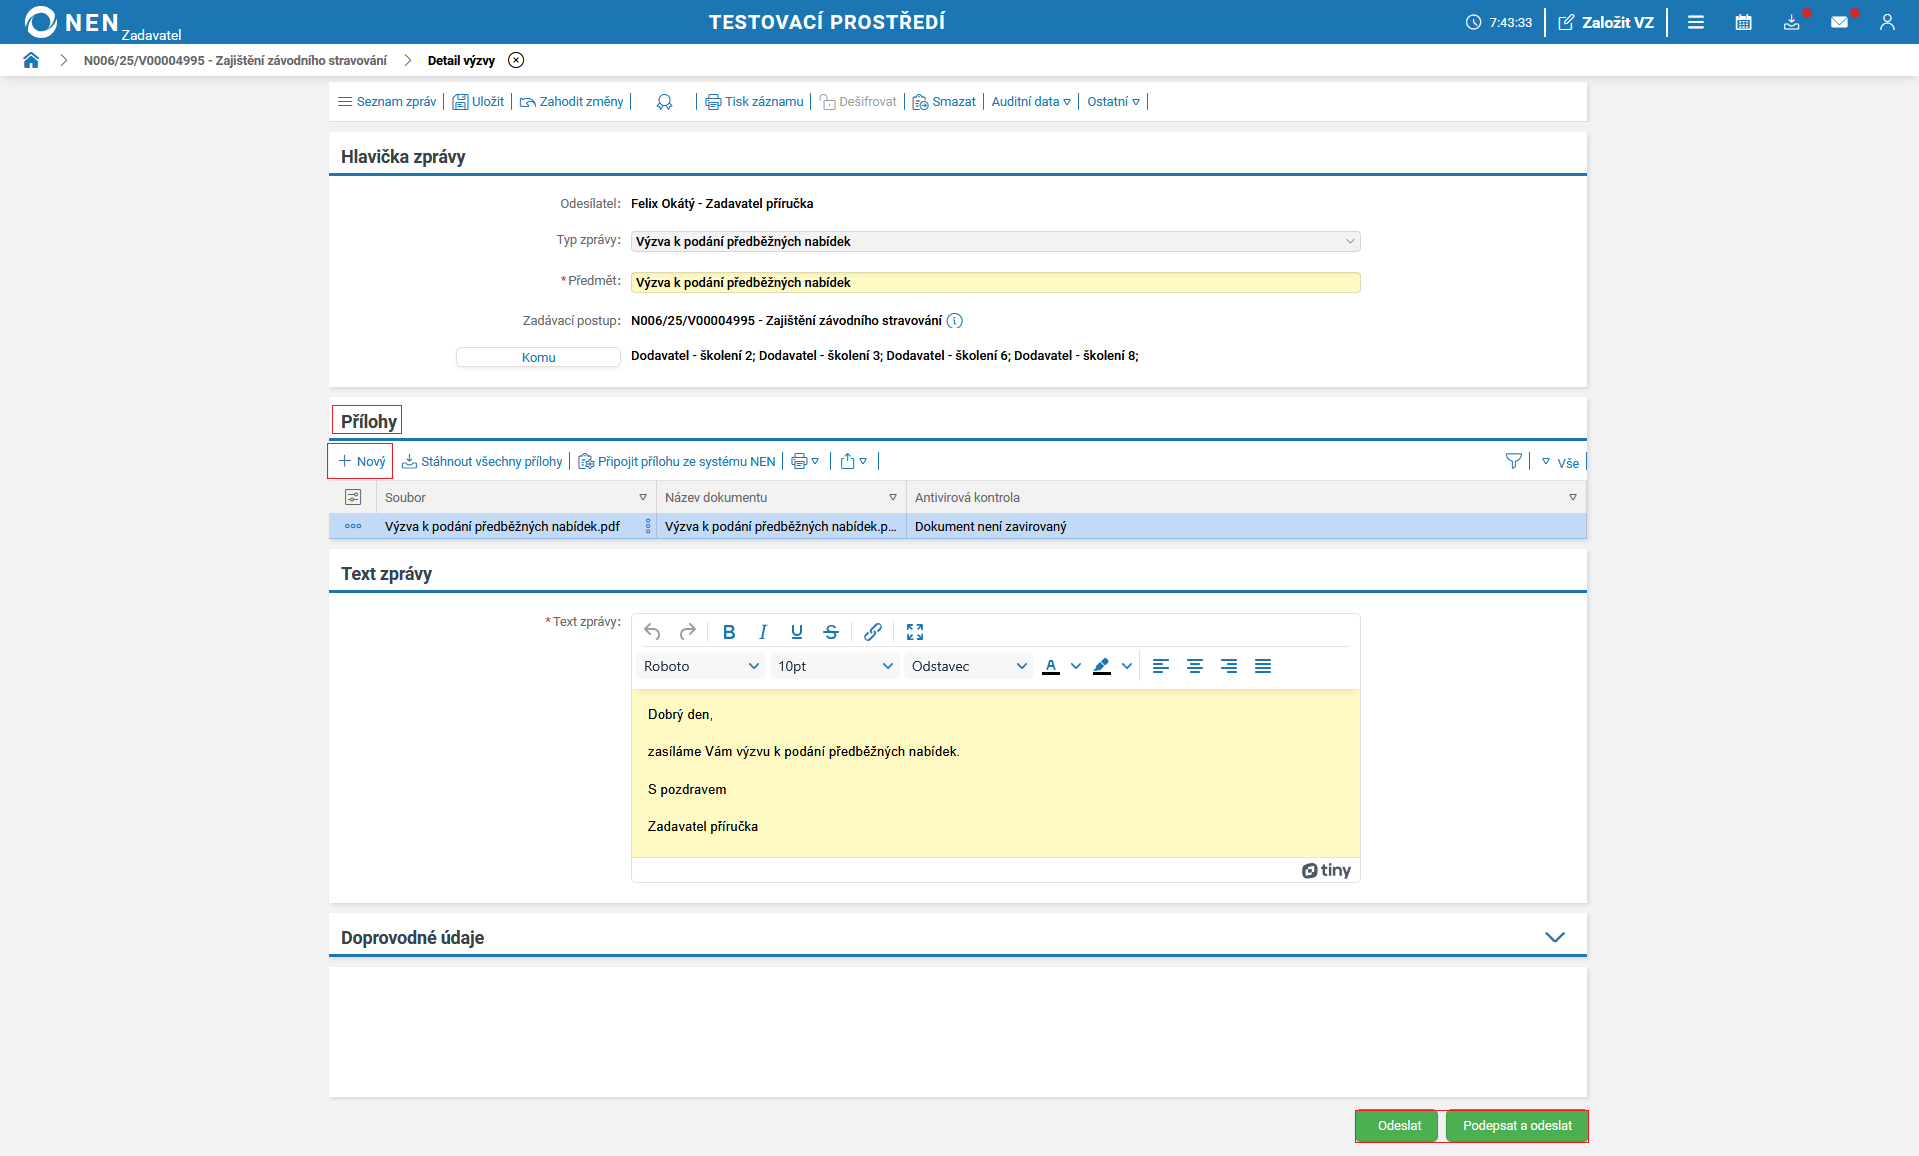Click the undo arrow in text editor
Image resolution: width=1919 pixels, height=1156 pixels.
(x=652, y=632)
